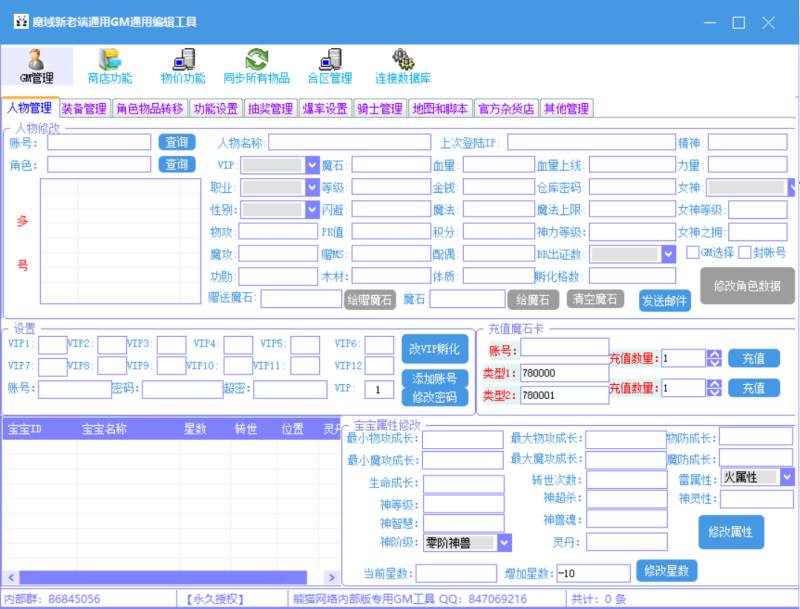Click the 类型2 充值数量 spinner arrows
800x609 pixels.
point(714,388)
